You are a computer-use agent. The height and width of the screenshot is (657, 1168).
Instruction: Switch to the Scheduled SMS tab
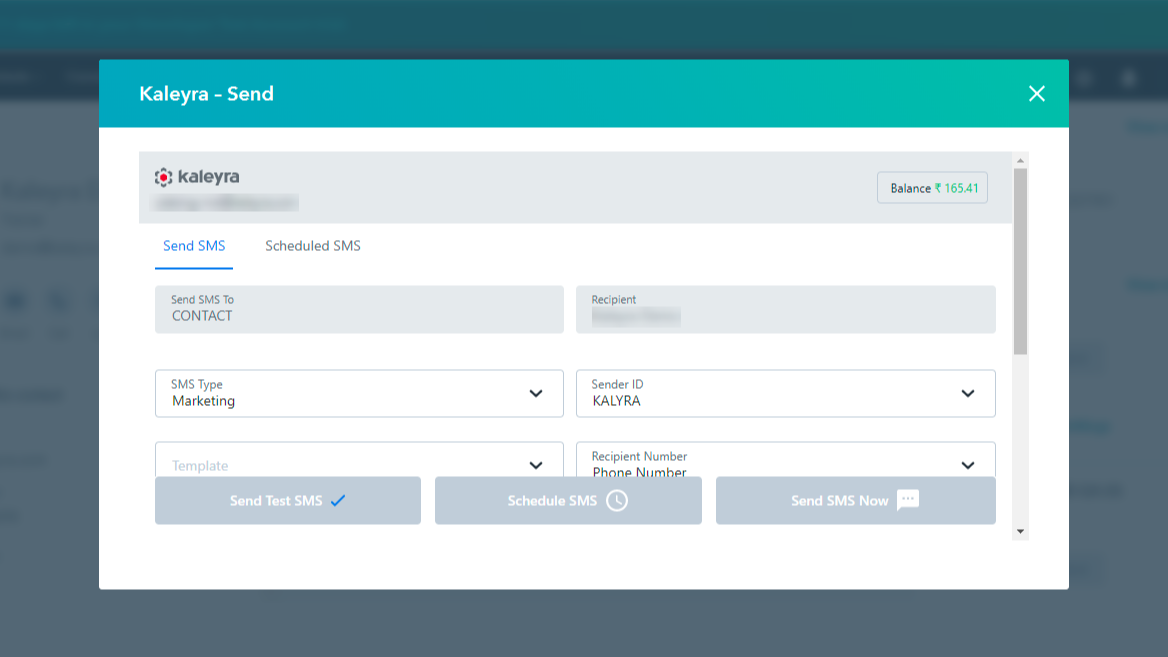311,245
